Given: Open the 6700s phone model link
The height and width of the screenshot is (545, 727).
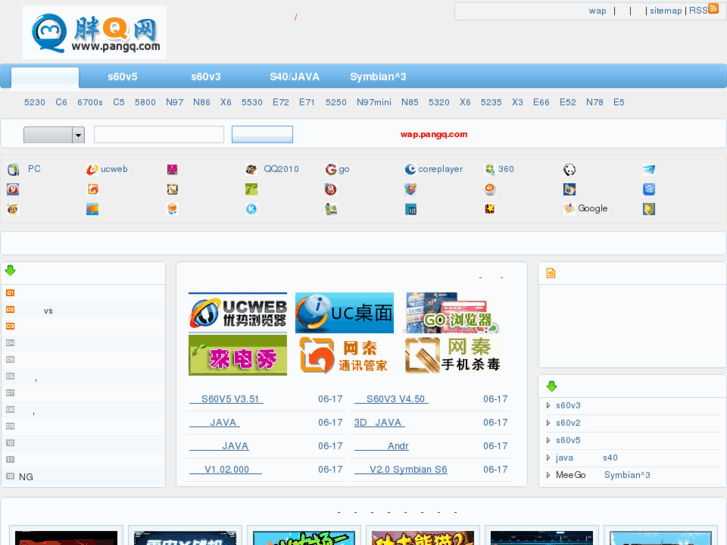Looking at the screenshot, I should (90, 103).
